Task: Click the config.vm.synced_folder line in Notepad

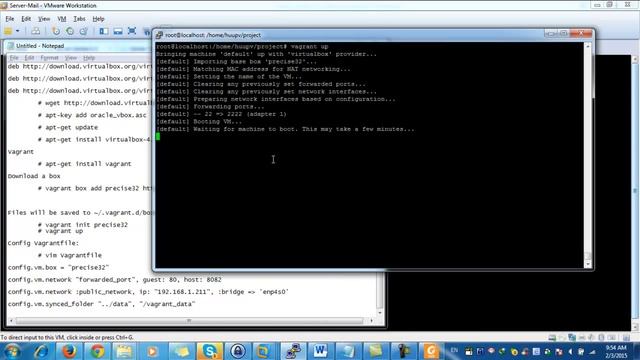Action: tap(101, 304)
